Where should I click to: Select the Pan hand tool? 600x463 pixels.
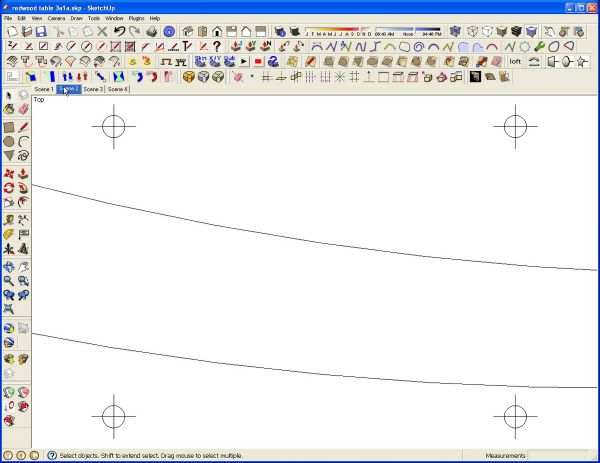23,267
